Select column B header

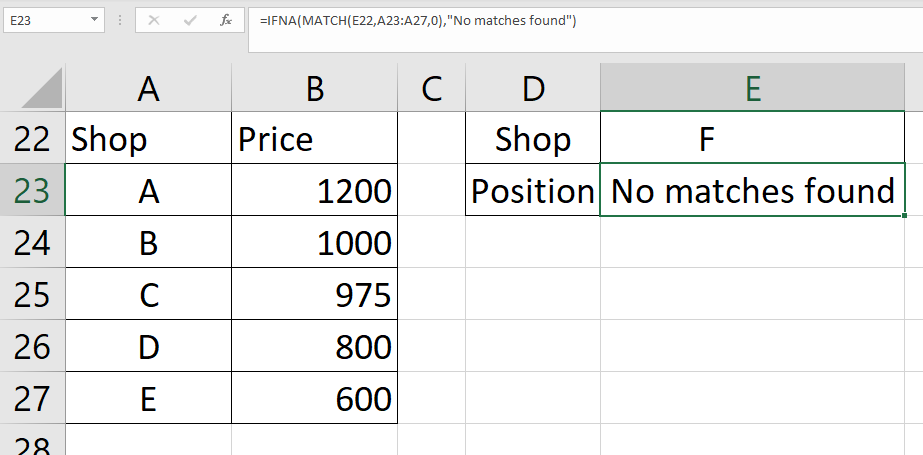pos(314,90)
